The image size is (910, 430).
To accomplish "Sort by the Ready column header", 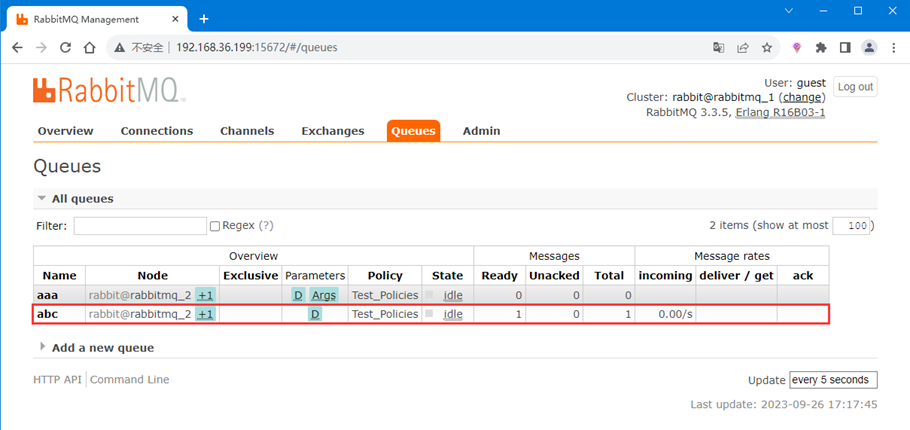I will [500, 276].
